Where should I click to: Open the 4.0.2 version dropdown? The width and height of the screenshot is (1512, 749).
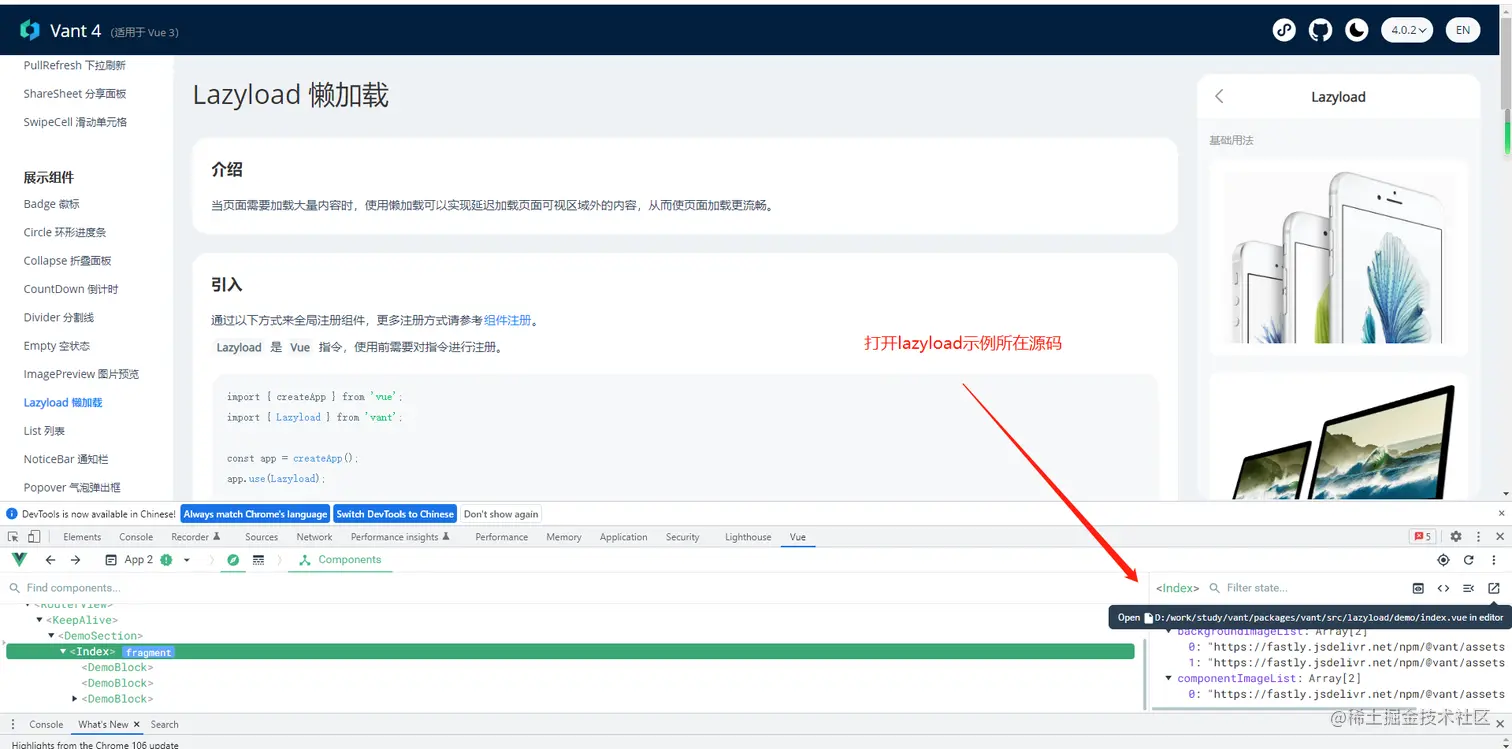[x=1407, y=30]
